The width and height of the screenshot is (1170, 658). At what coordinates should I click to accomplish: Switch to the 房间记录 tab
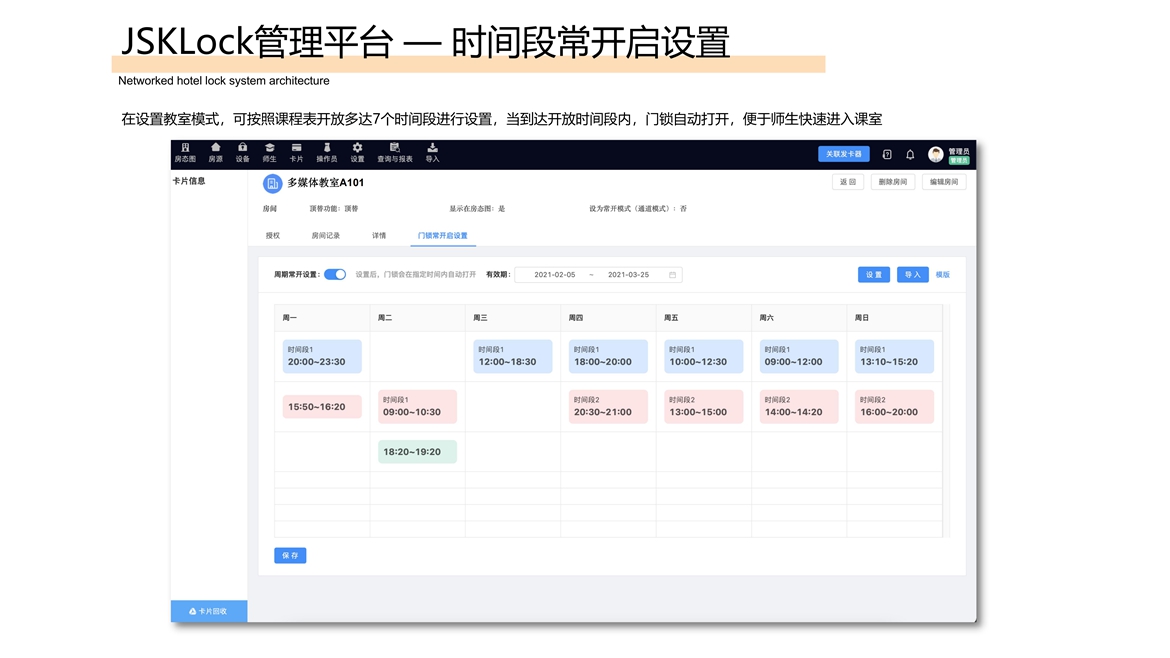coord(325,236)
